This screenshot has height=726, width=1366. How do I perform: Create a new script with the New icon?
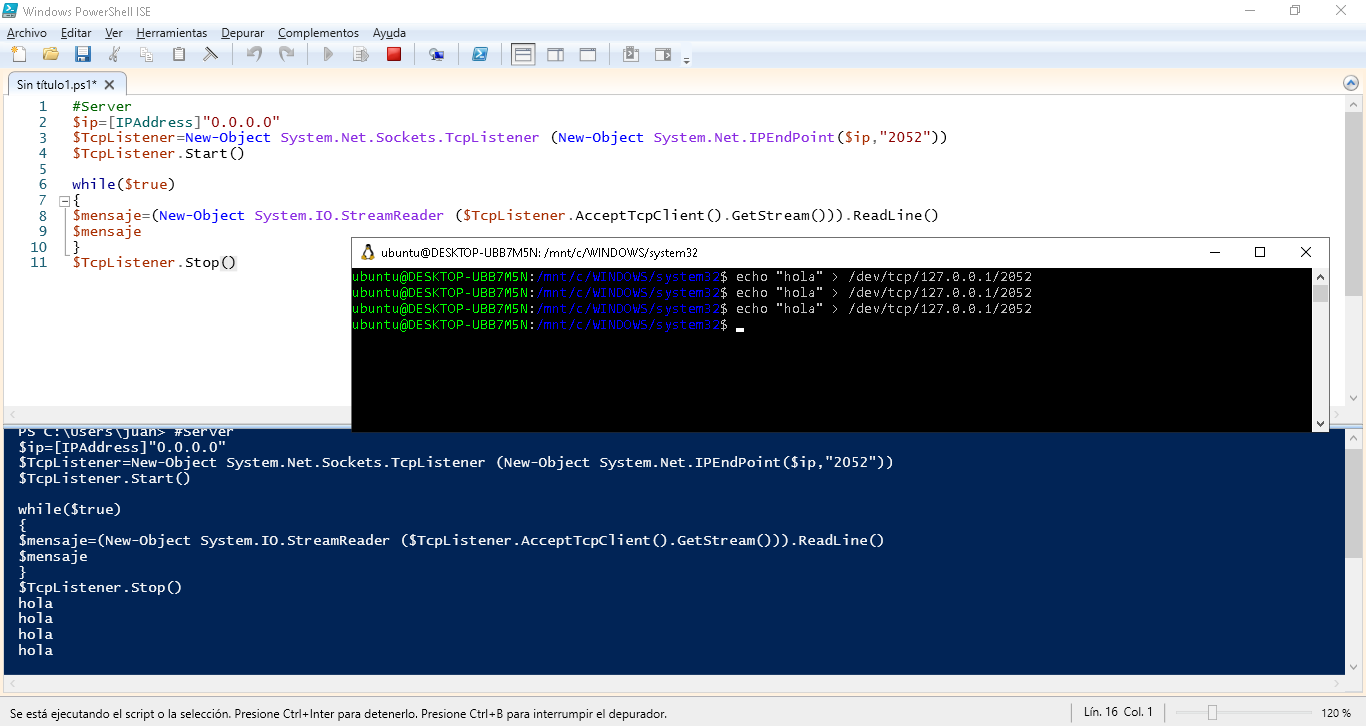pos(17,54)
